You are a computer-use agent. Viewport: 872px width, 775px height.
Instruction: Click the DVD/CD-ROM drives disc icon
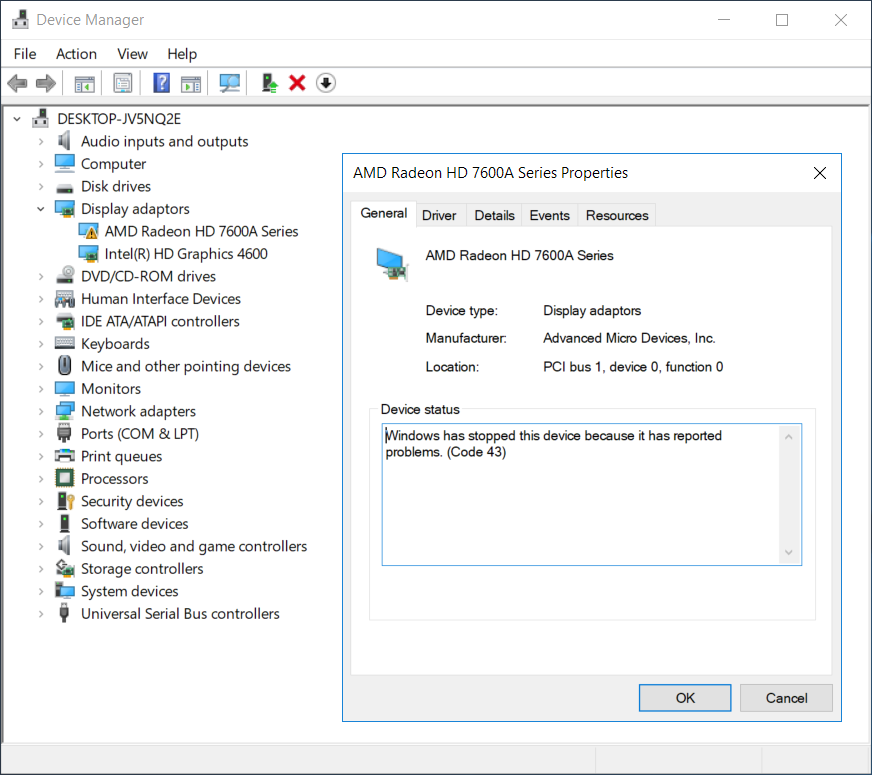pos(65,275)
